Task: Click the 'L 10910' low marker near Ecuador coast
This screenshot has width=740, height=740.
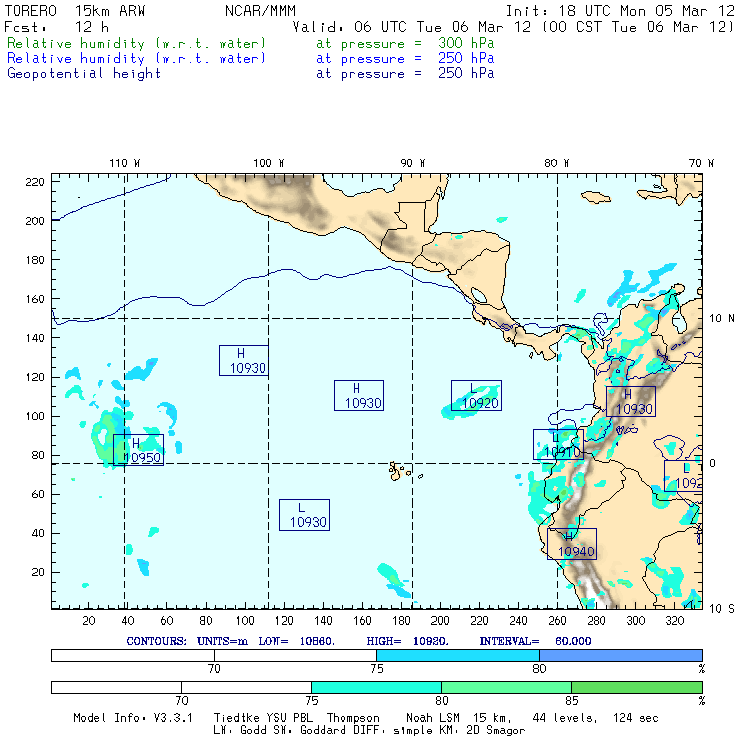Action: (x=558, y=445)
